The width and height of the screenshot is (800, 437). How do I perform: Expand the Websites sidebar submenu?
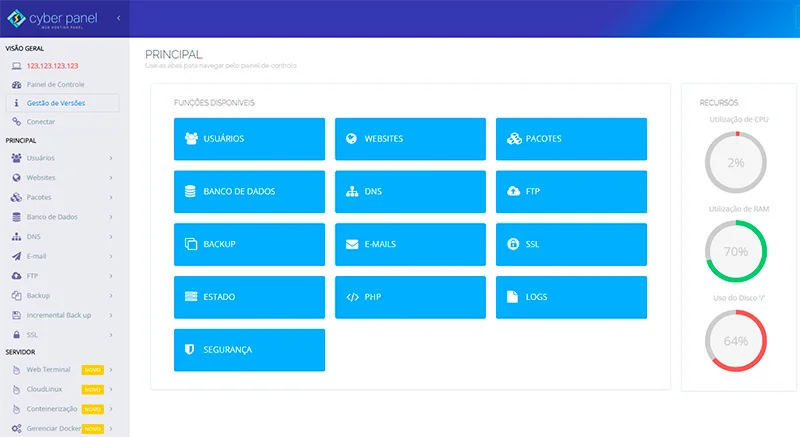pyautogui.click(x=111, y=177)
